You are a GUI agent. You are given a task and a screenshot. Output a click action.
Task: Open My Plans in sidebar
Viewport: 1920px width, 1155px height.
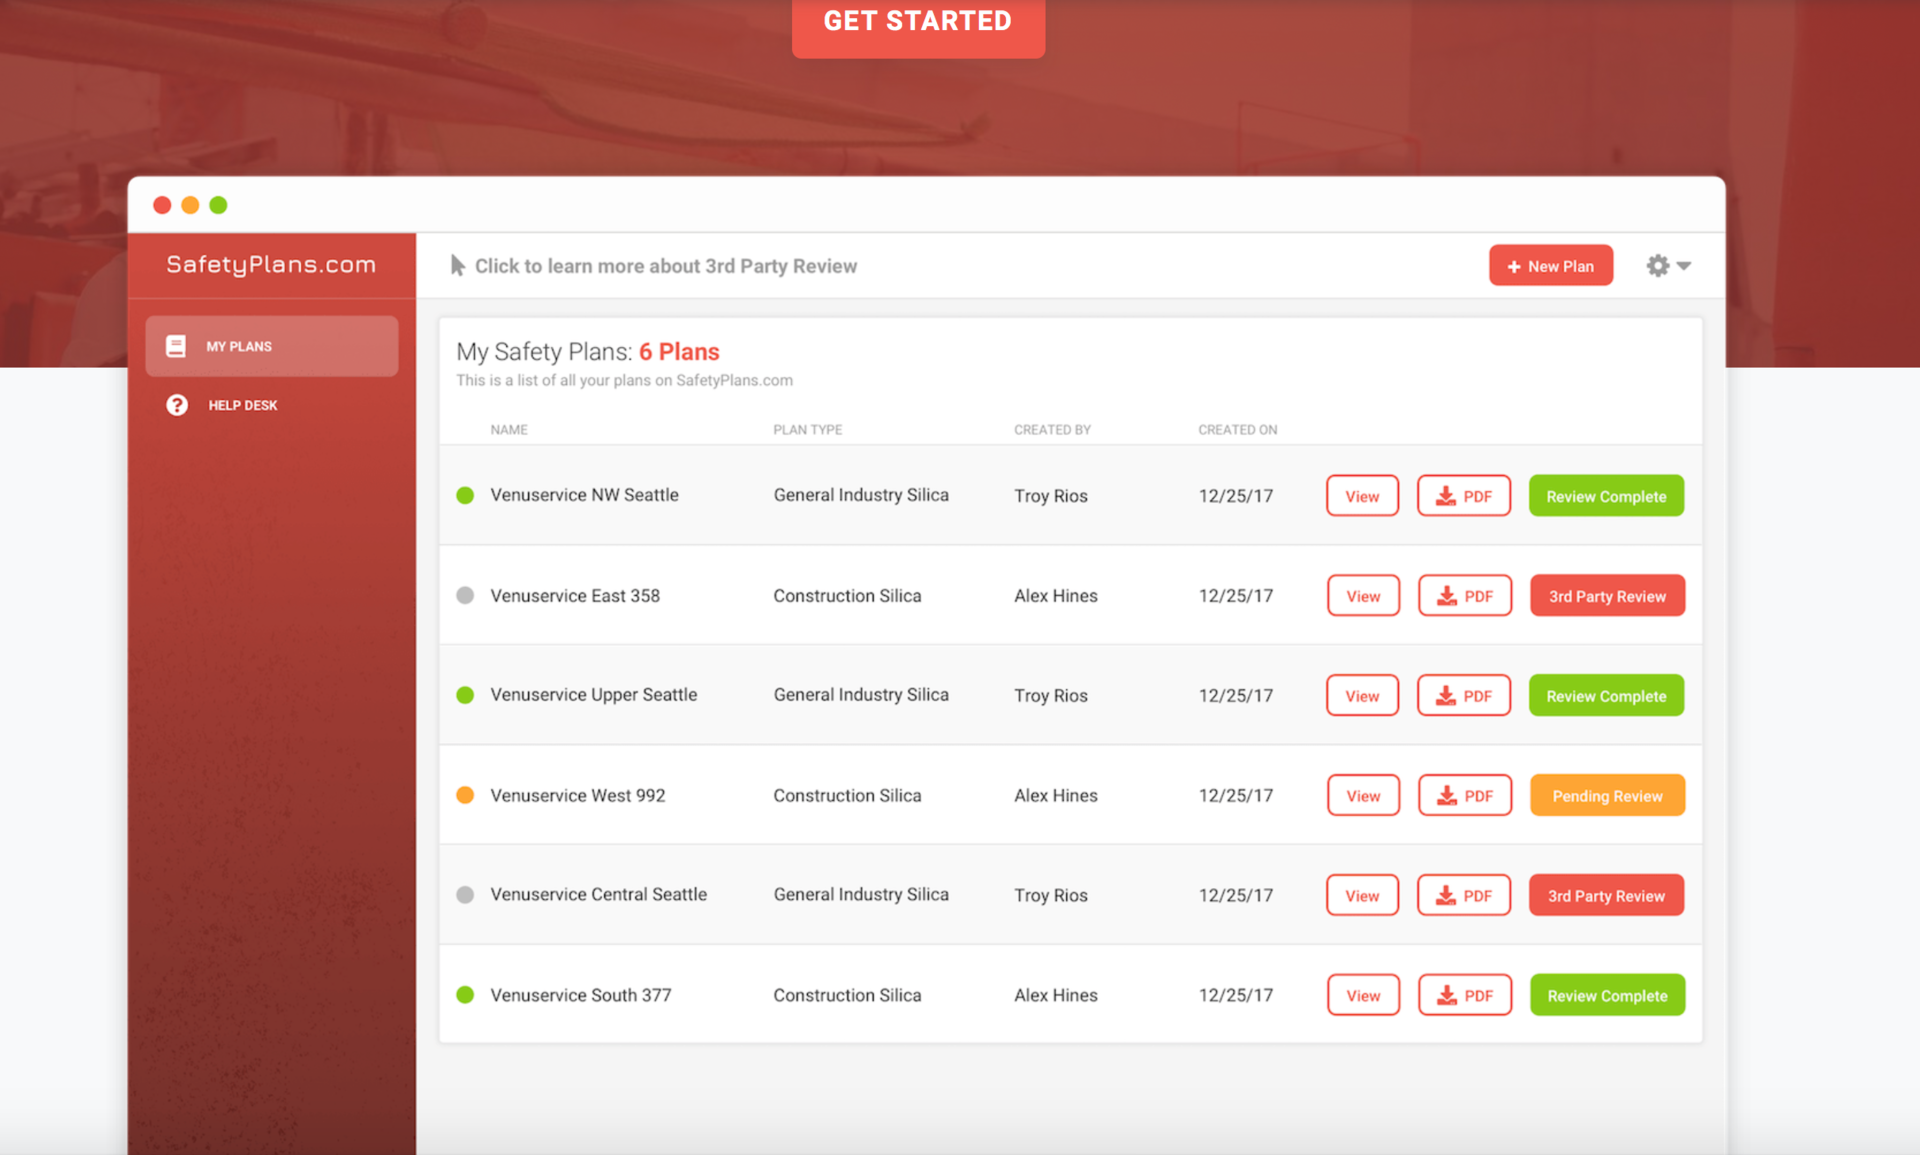272,346
